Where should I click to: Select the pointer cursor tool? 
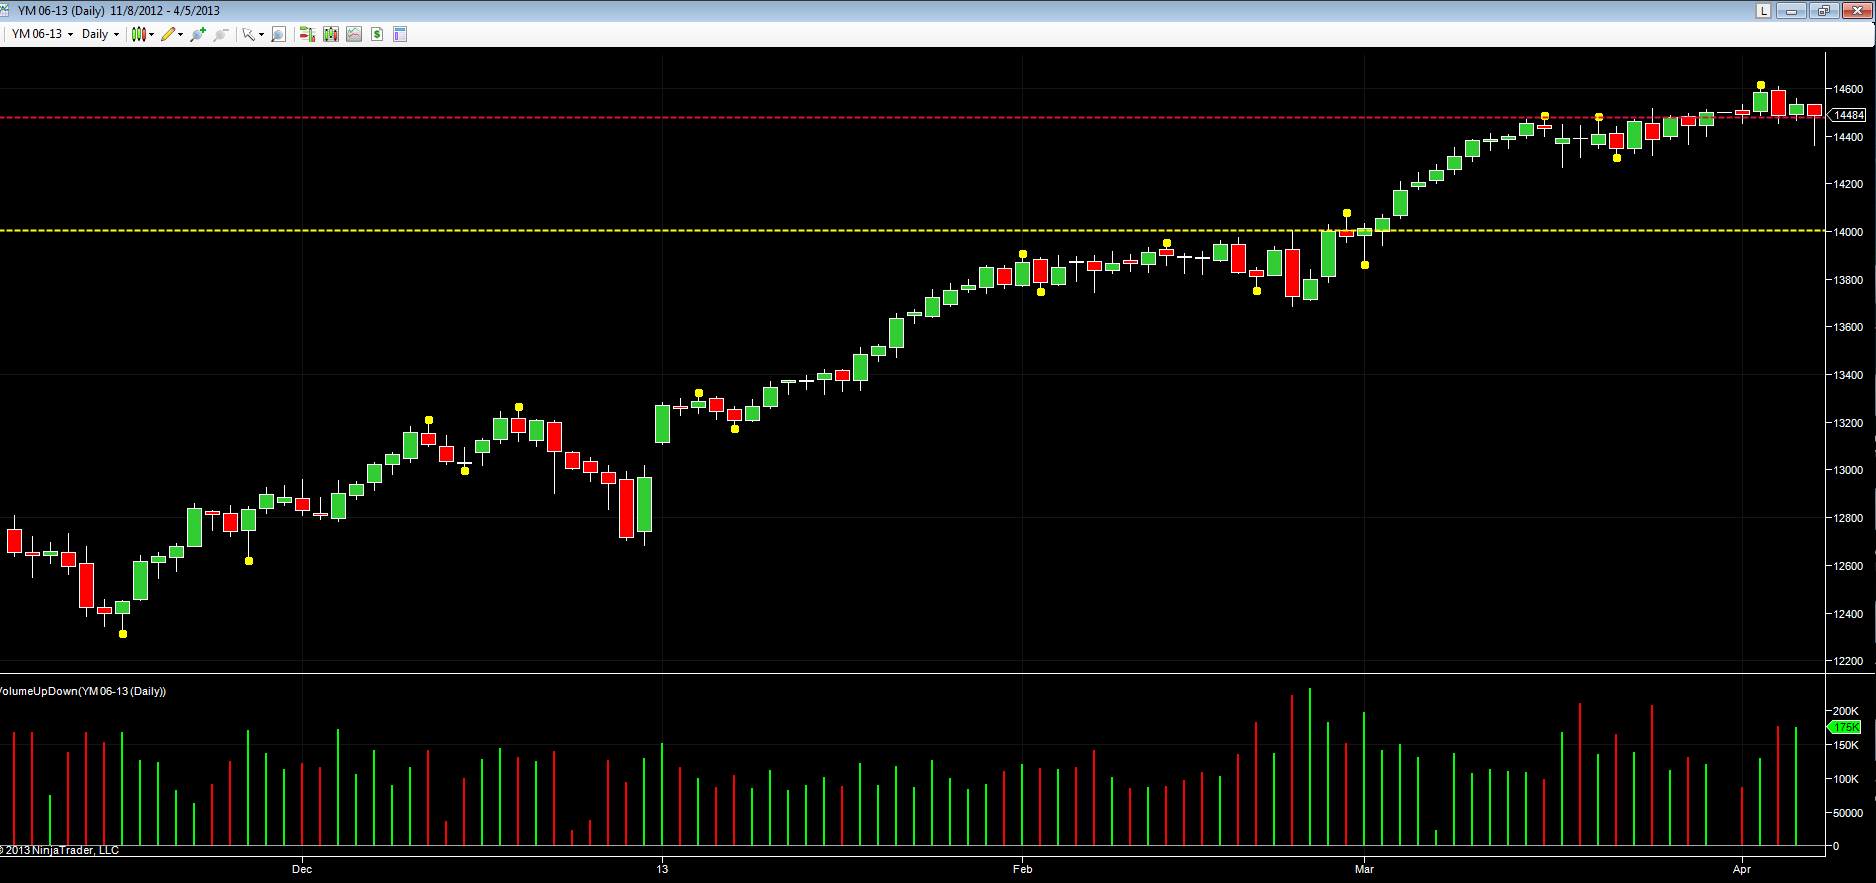click(248, 34)
